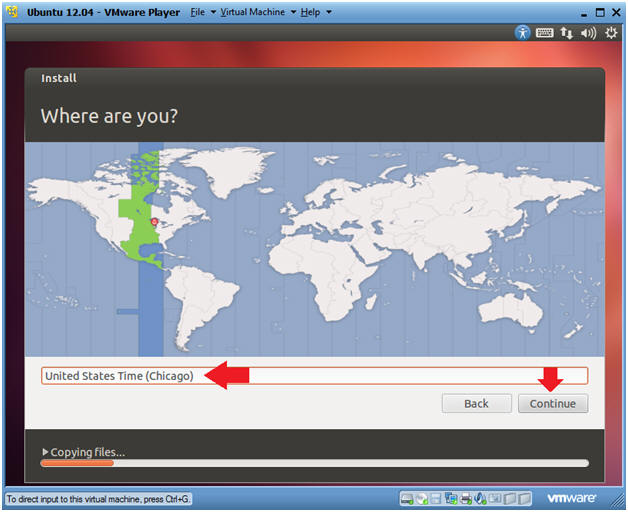Screen dimensions: 628x512
Task: Open the Virtual Machine menu
Action: [x=253, y=12]
